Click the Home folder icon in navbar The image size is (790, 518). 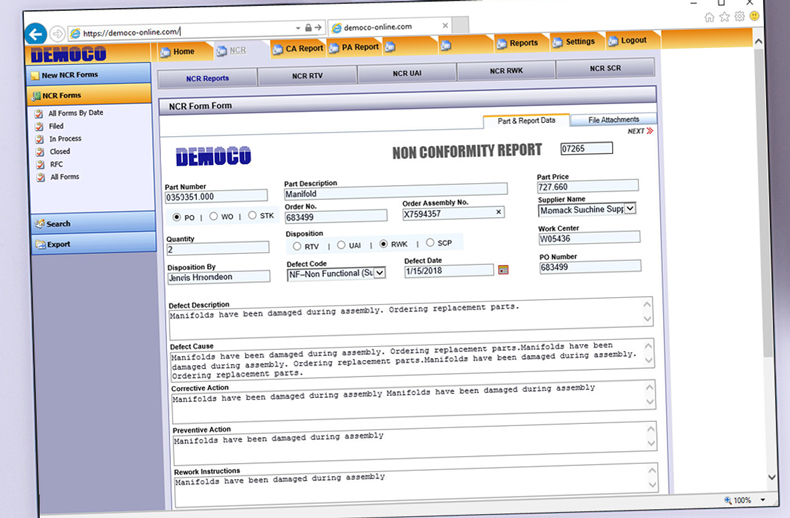pyautogui.click(x=165, y=51)
